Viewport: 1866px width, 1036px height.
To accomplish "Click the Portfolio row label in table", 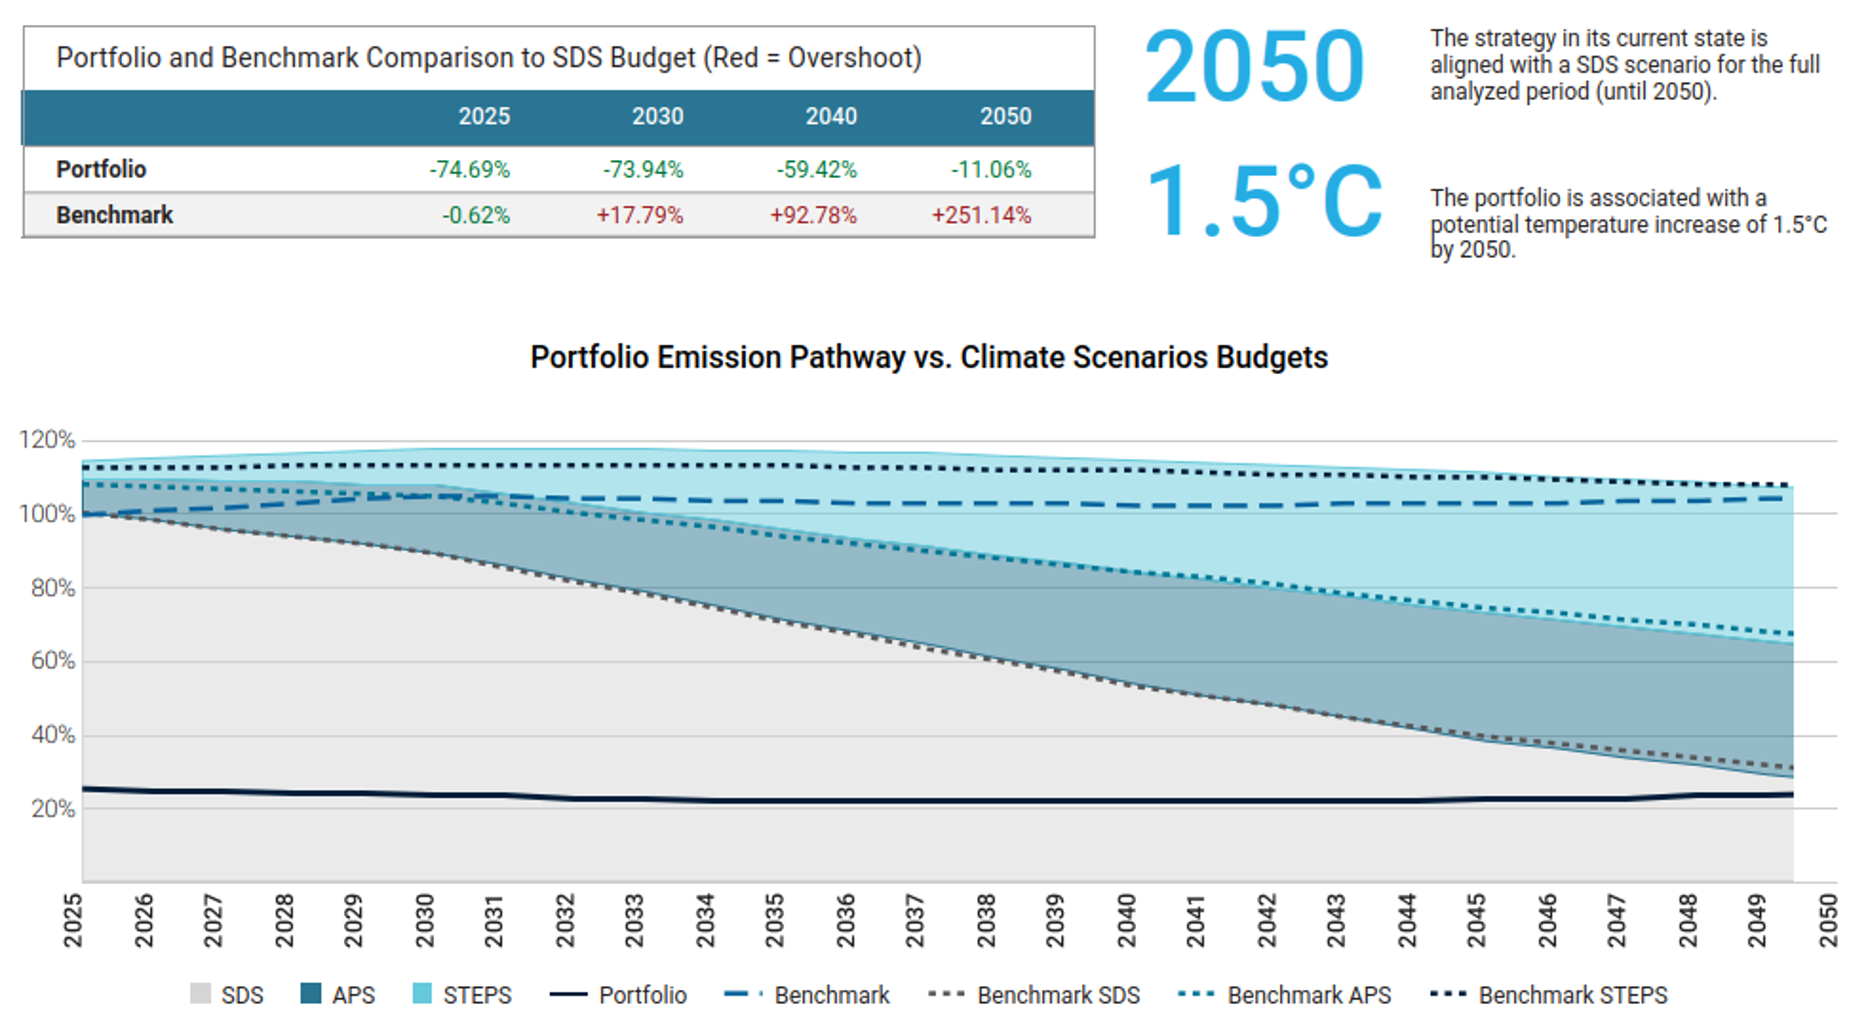I will point(101,169).
